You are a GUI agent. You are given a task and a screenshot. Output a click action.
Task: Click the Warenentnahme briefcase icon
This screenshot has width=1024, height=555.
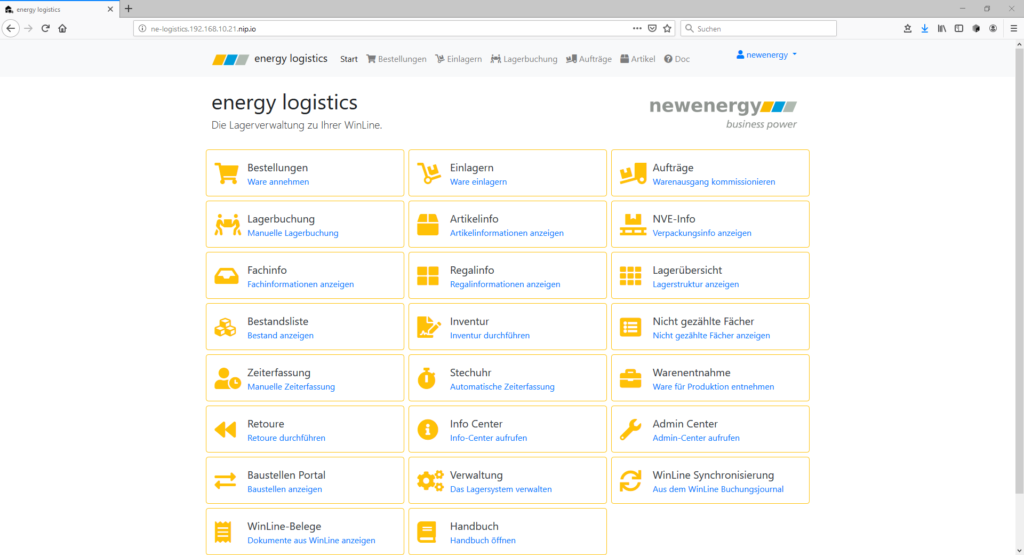click(x=631, y=378)
